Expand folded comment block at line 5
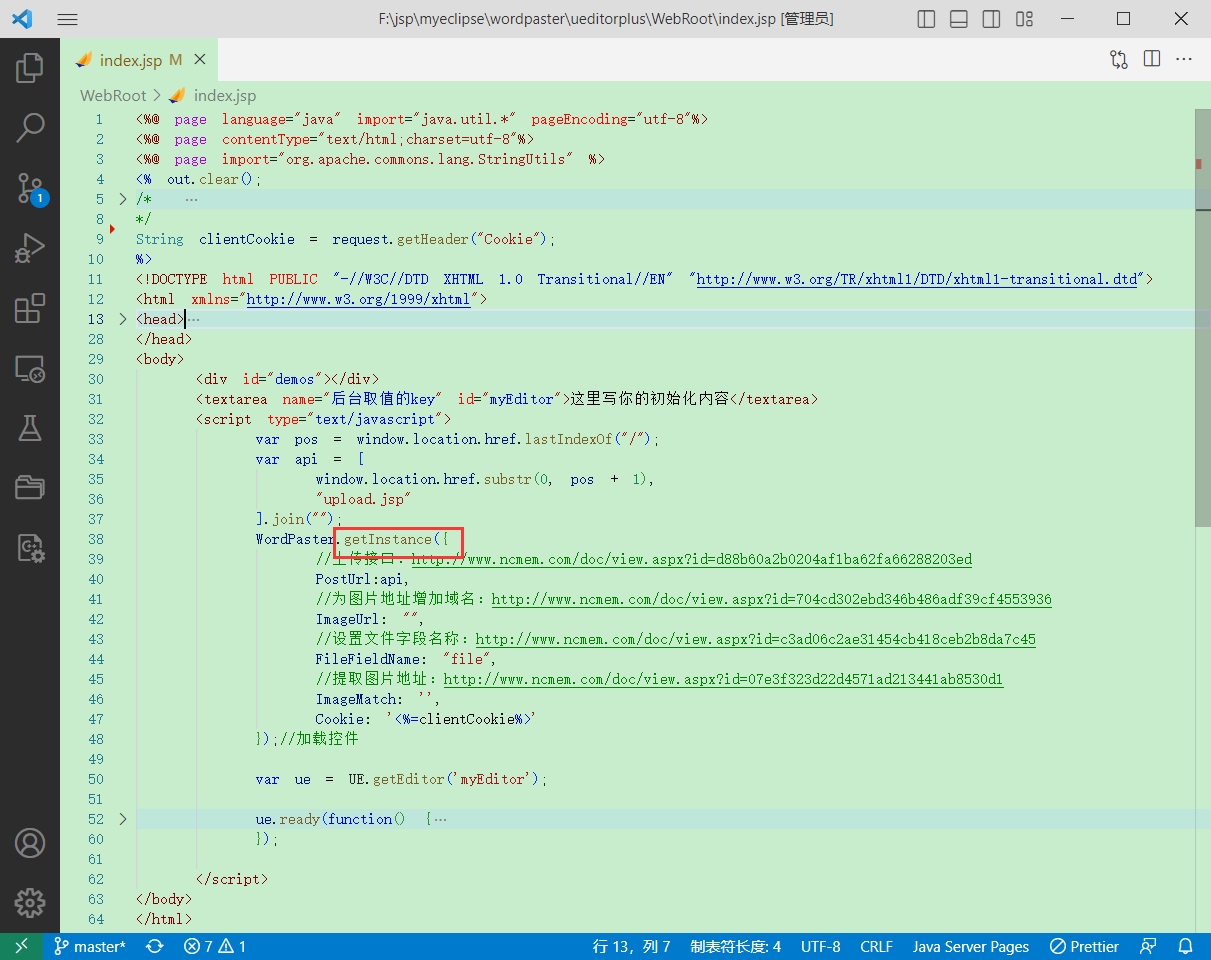Screen dimensions: 1211x960 pos(123,199)
